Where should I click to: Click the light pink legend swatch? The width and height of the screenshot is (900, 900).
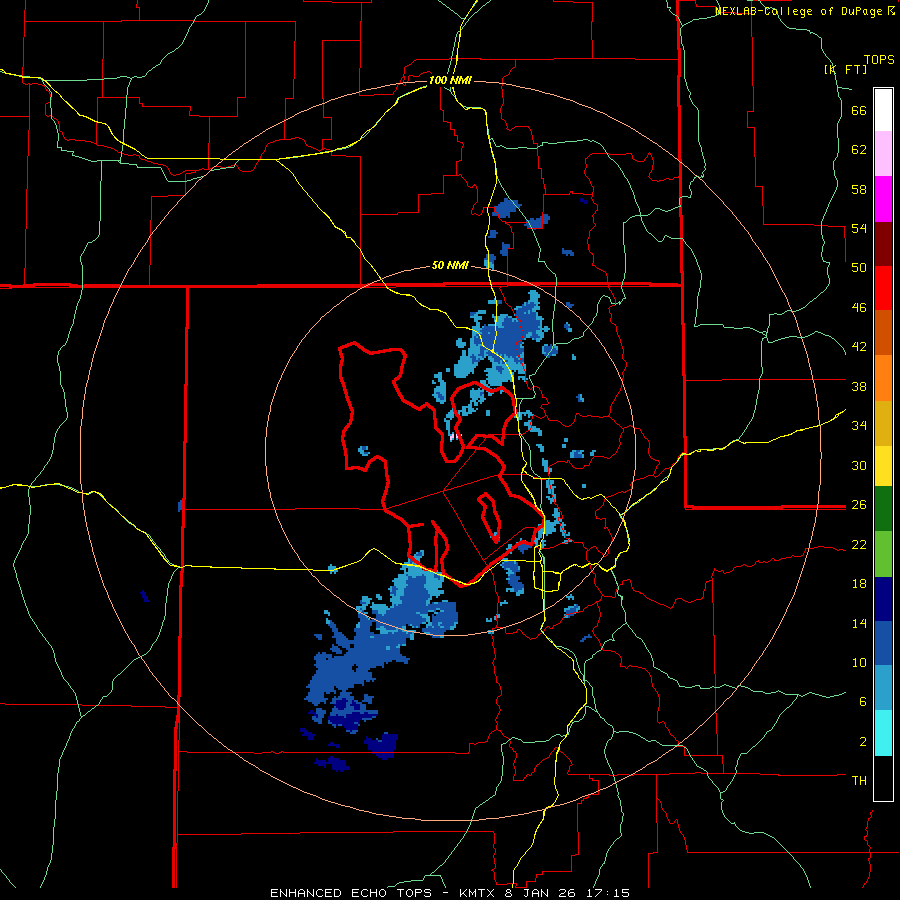coord(883,154)
